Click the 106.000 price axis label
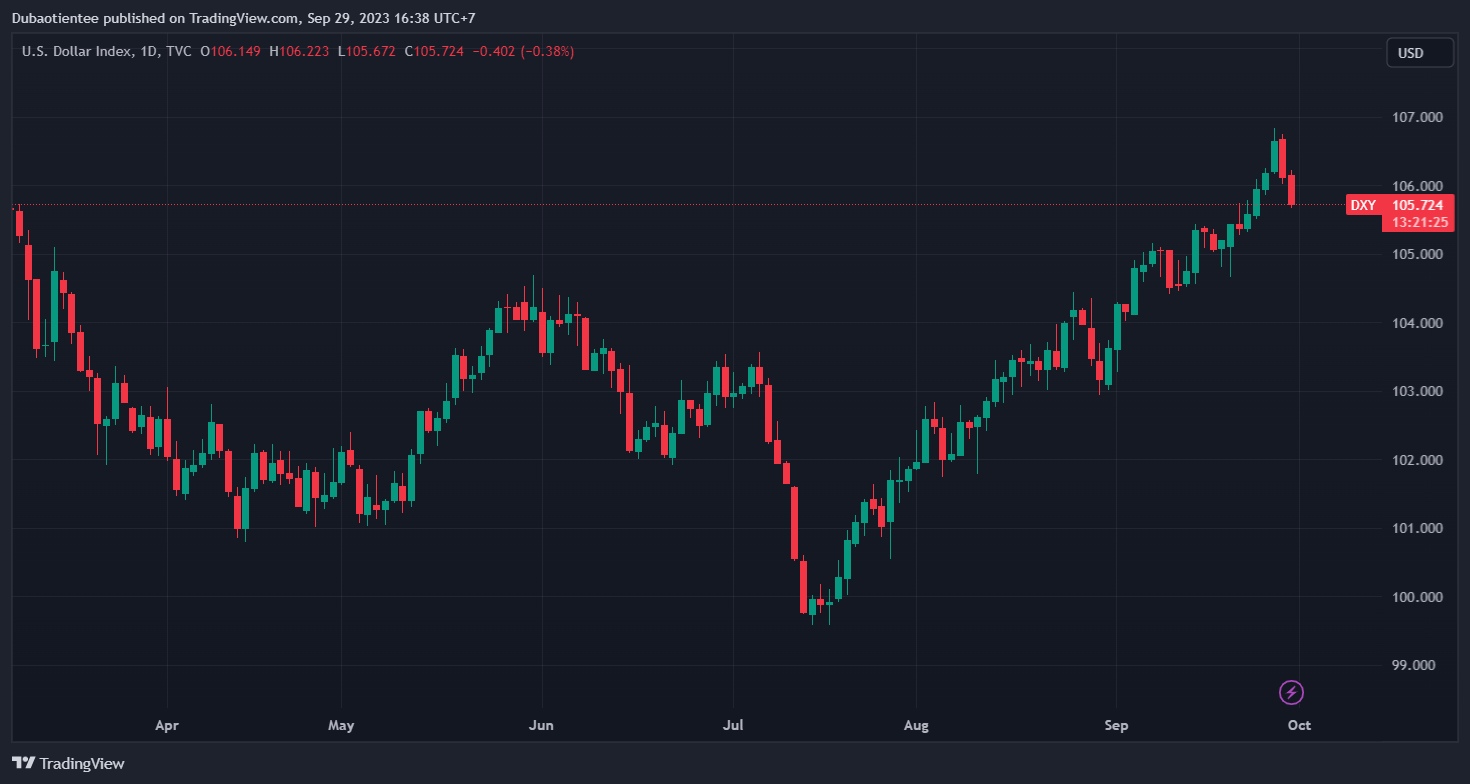 (x=1417, y=186)
